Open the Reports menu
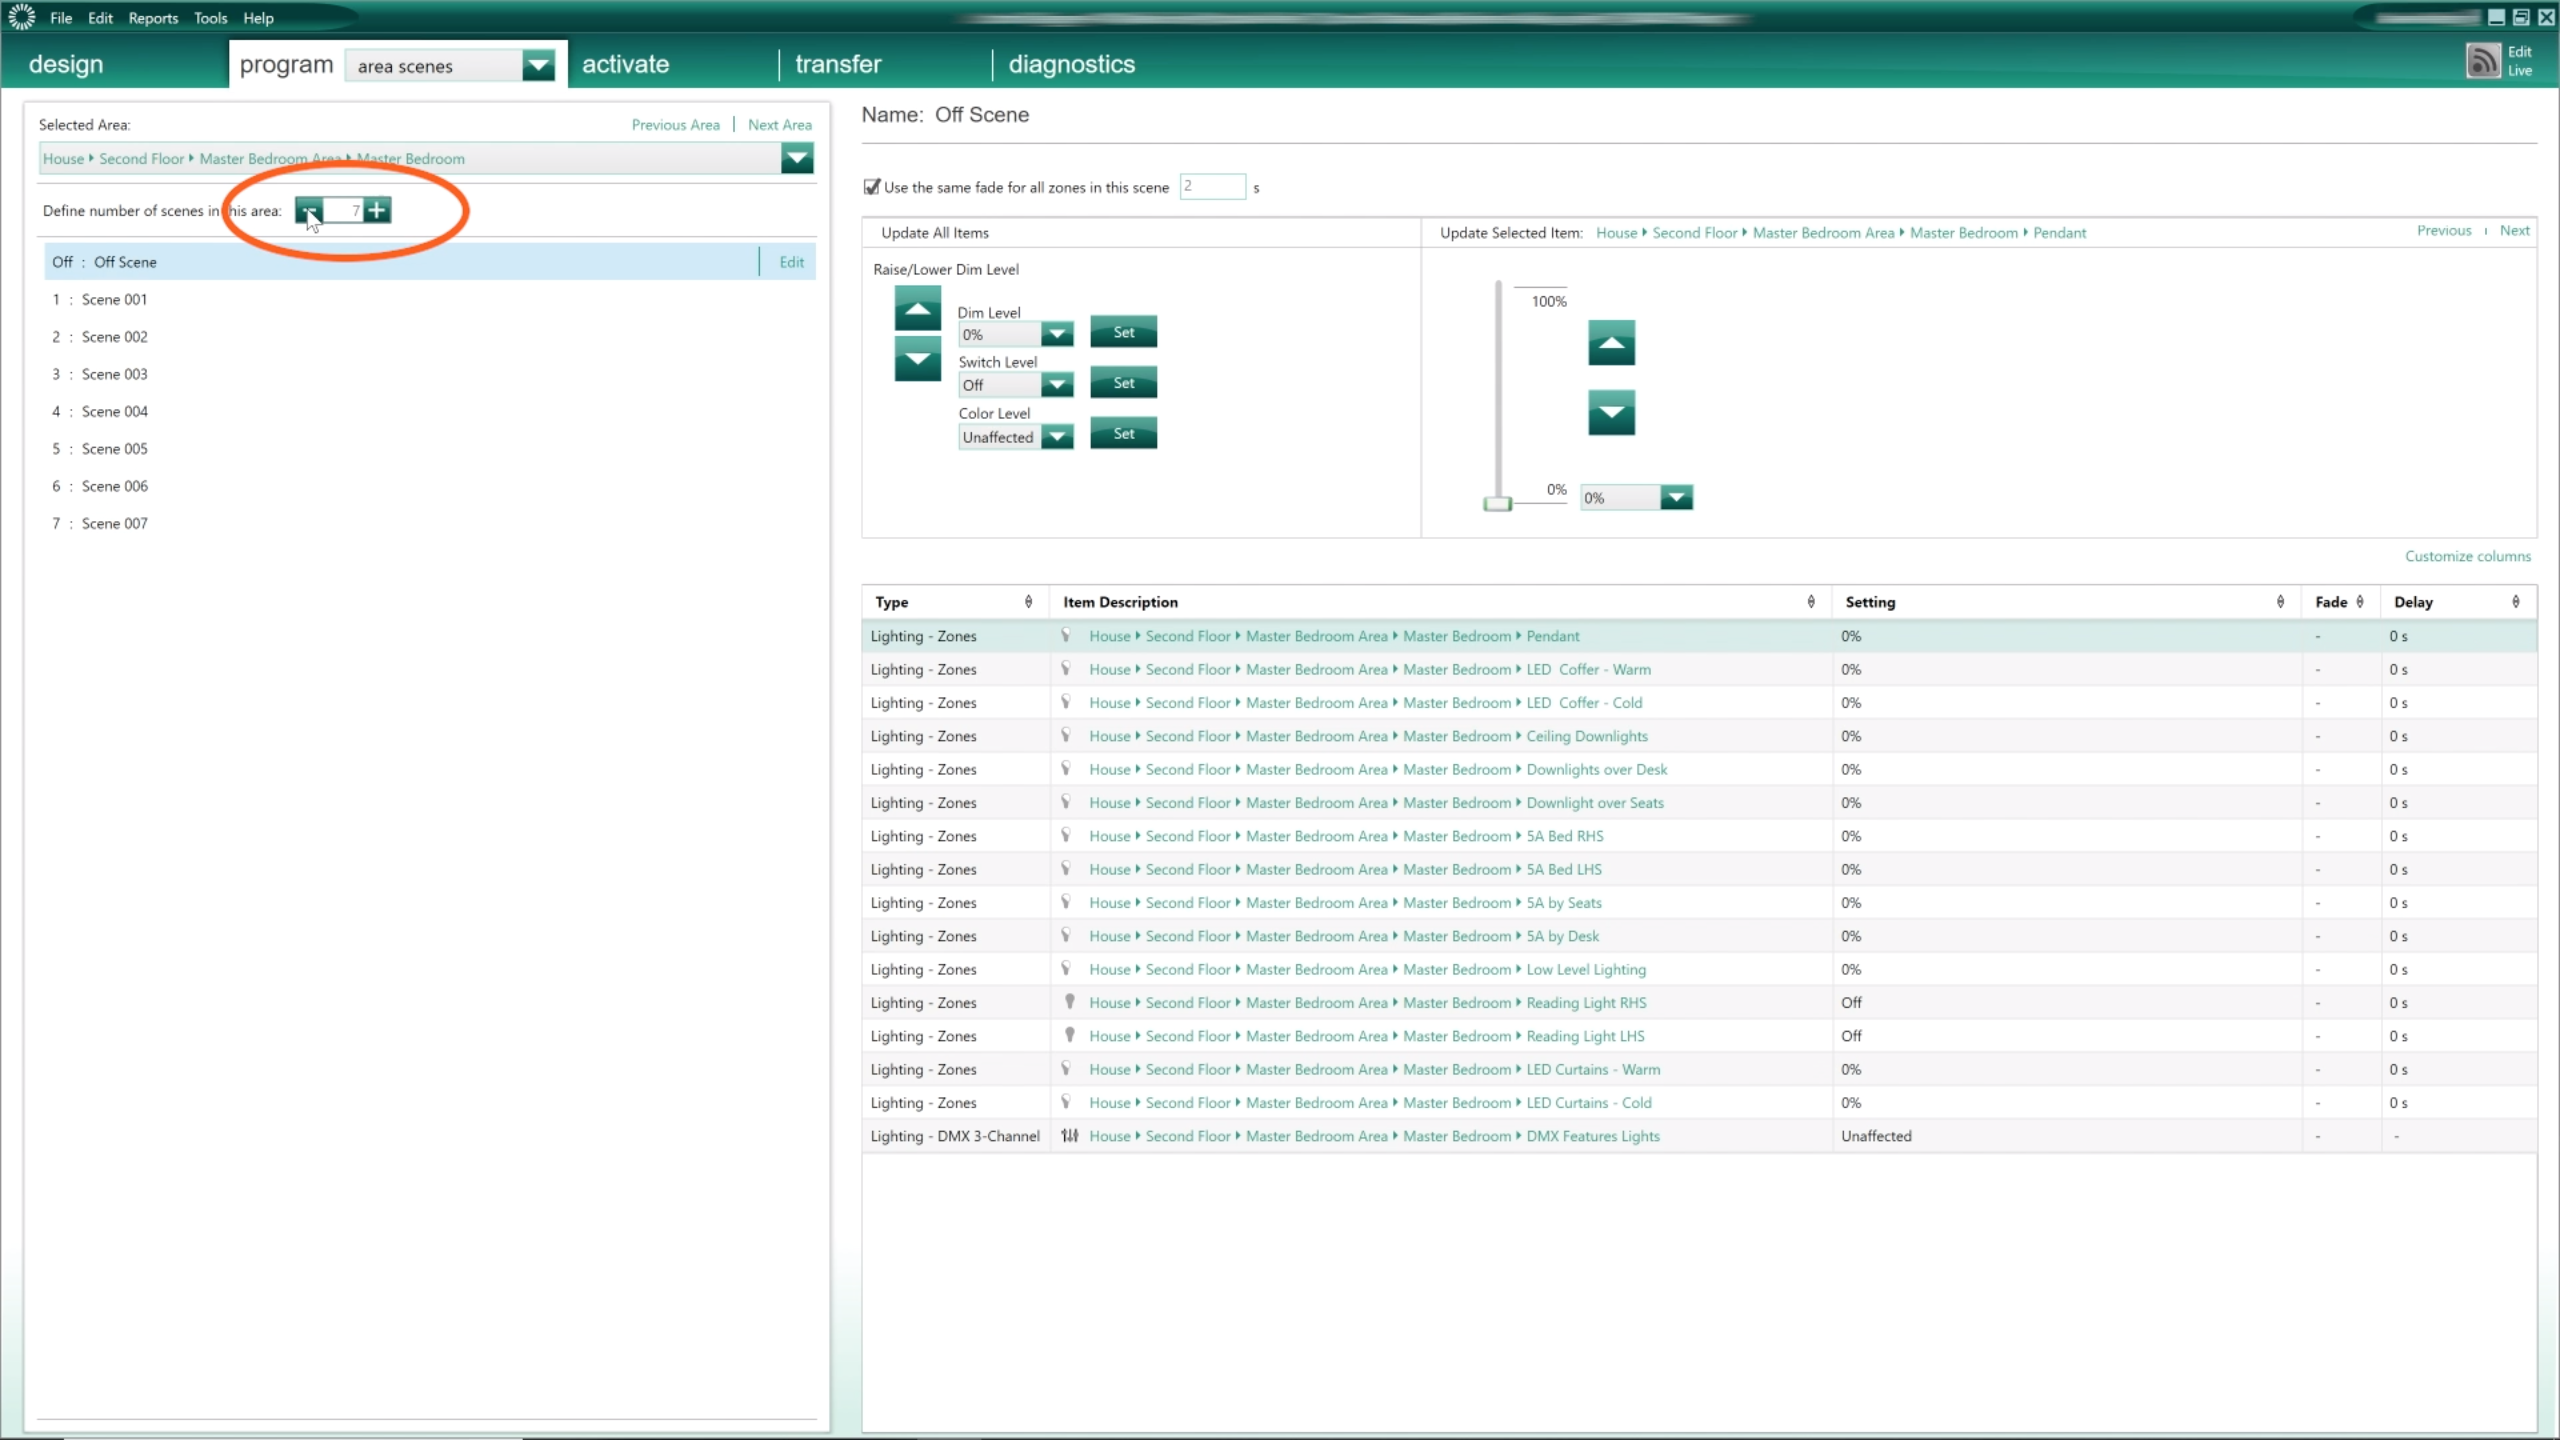 pyautogui.click(x=153, y=18)
